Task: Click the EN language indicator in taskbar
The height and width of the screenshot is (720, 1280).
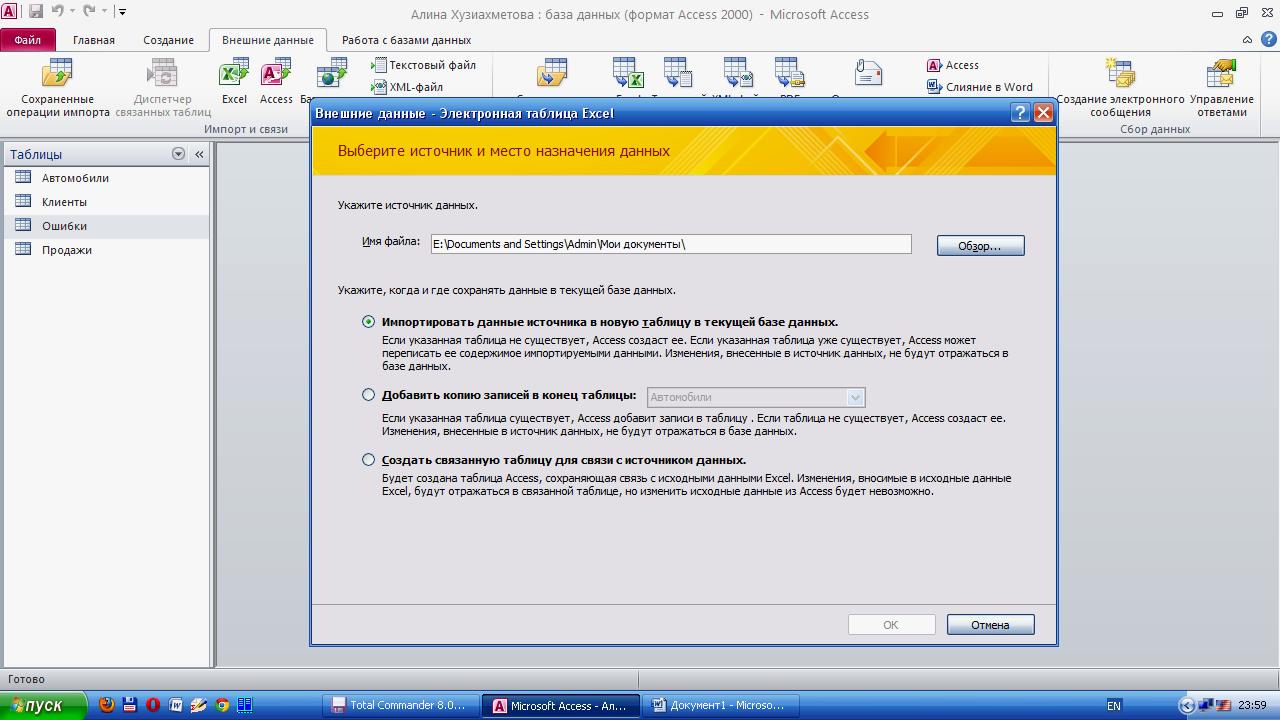Action: [1114, 706]
